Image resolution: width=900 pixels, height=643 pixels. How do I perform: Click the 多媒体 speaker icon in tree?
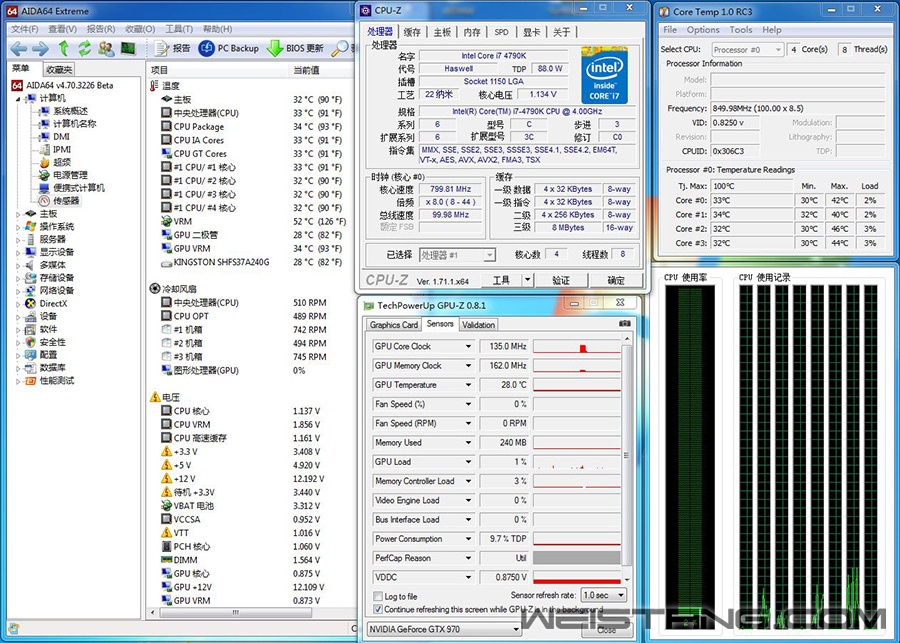(31, 265)
